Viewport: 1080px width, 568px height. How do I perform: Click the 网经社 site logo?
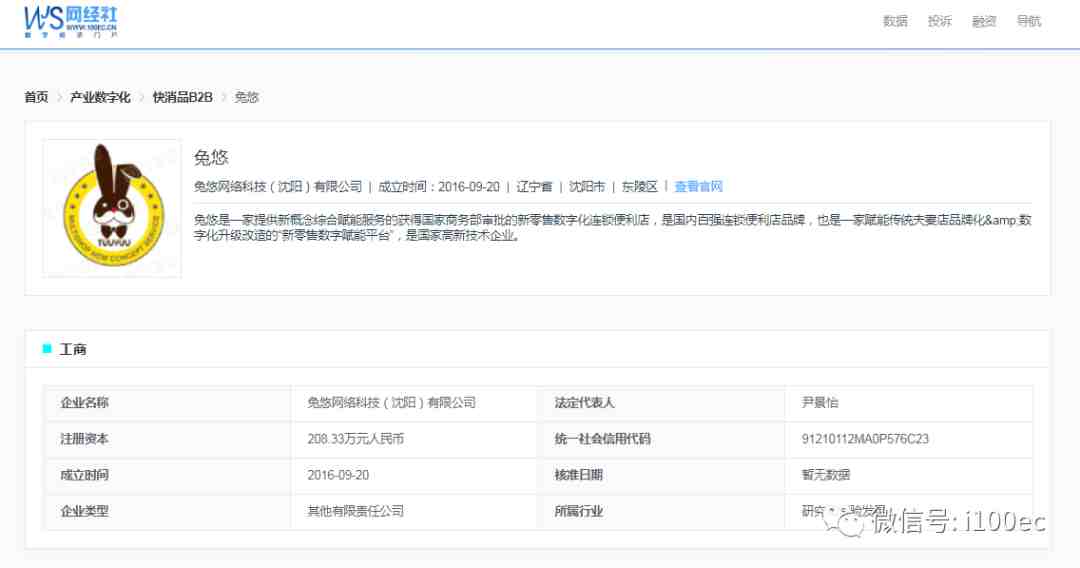point(71,21)
